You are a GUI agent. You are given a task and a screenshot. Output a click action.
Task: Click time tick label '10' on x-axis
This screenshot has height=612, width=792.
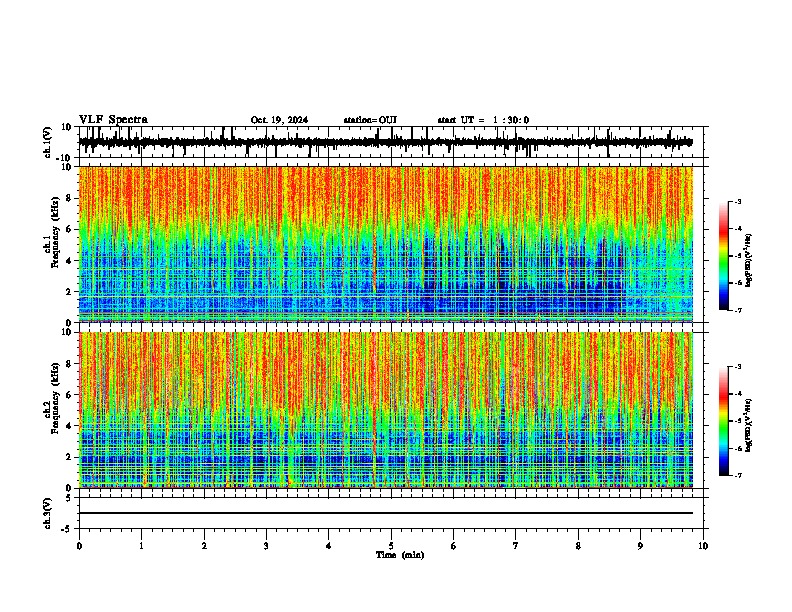pyautogui.click(x=703, y=546)
